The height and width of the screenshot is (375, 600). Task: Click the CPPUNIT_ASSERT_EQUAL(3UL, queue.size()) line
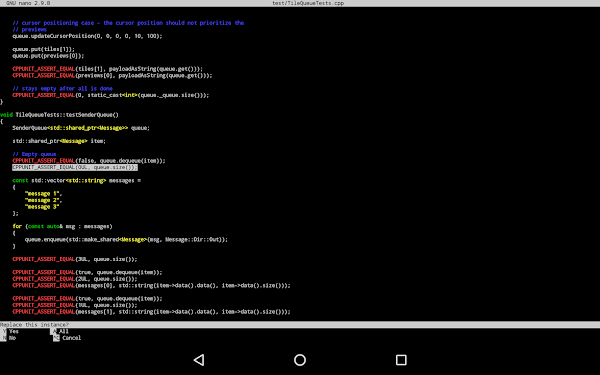tap(75, 259)
